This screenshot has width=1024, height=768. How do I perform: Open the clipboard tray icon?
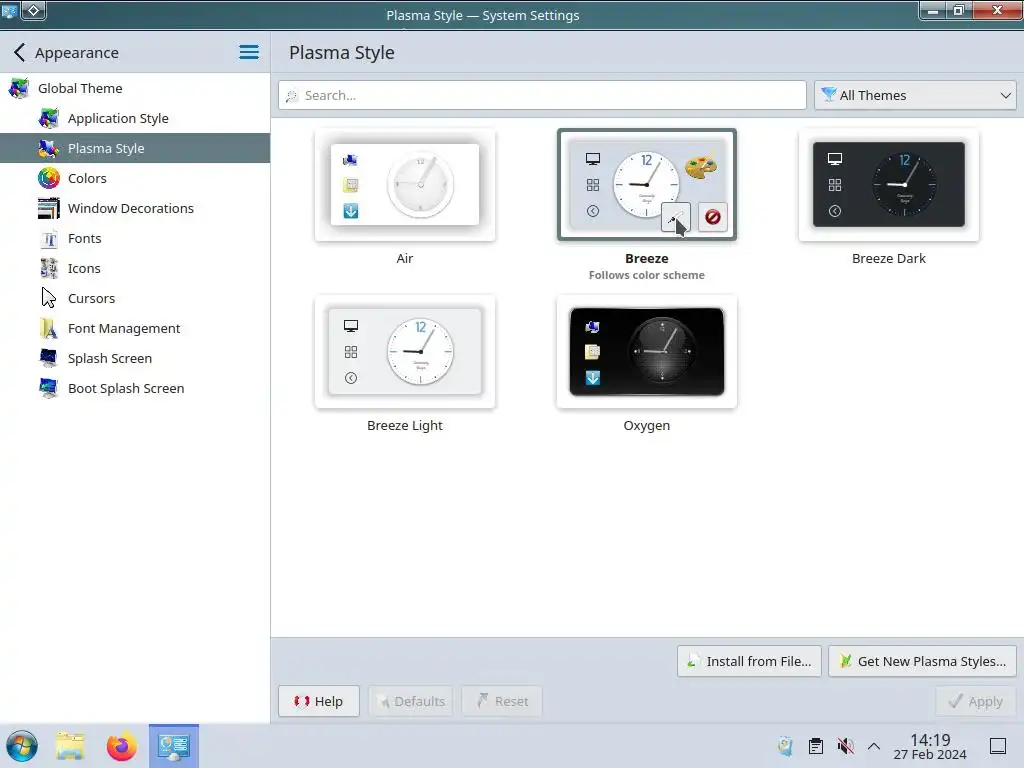(816, 746)
